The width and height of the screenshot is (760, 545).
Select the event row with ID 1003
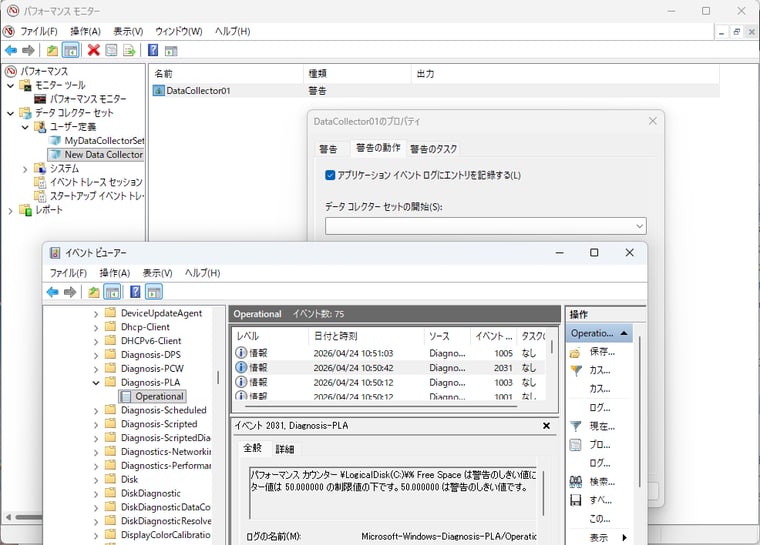[x=391, y=382]
